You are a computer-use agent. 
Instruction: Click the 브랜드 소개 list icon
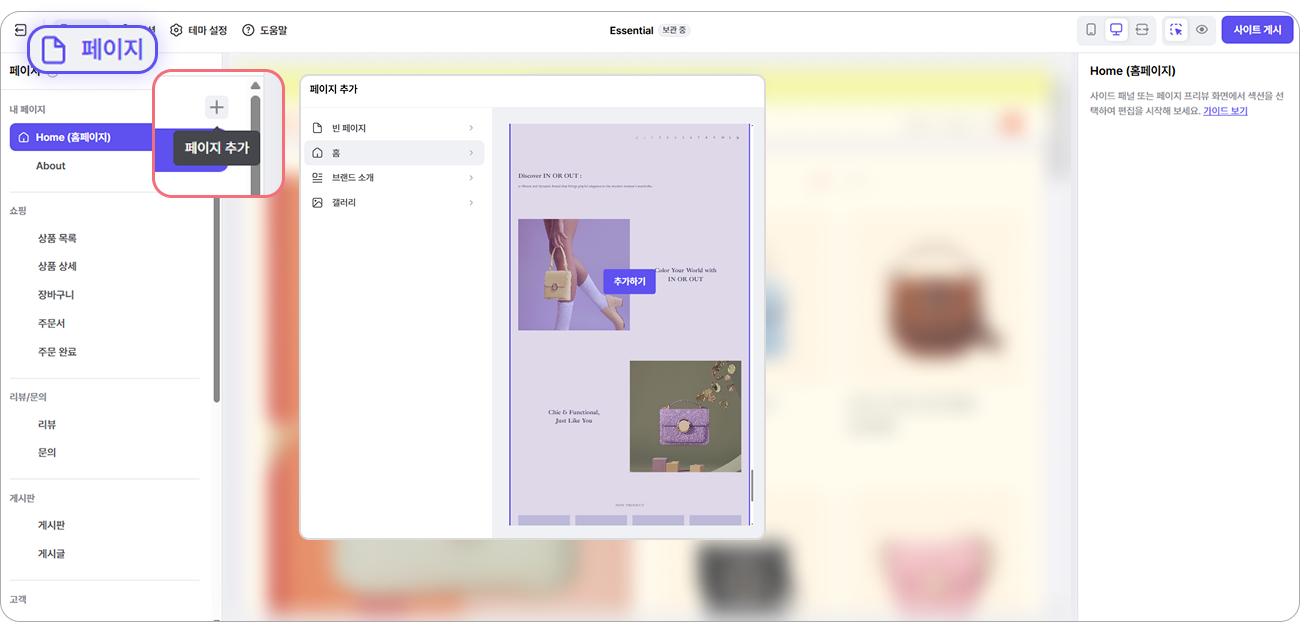coord(318,177)
